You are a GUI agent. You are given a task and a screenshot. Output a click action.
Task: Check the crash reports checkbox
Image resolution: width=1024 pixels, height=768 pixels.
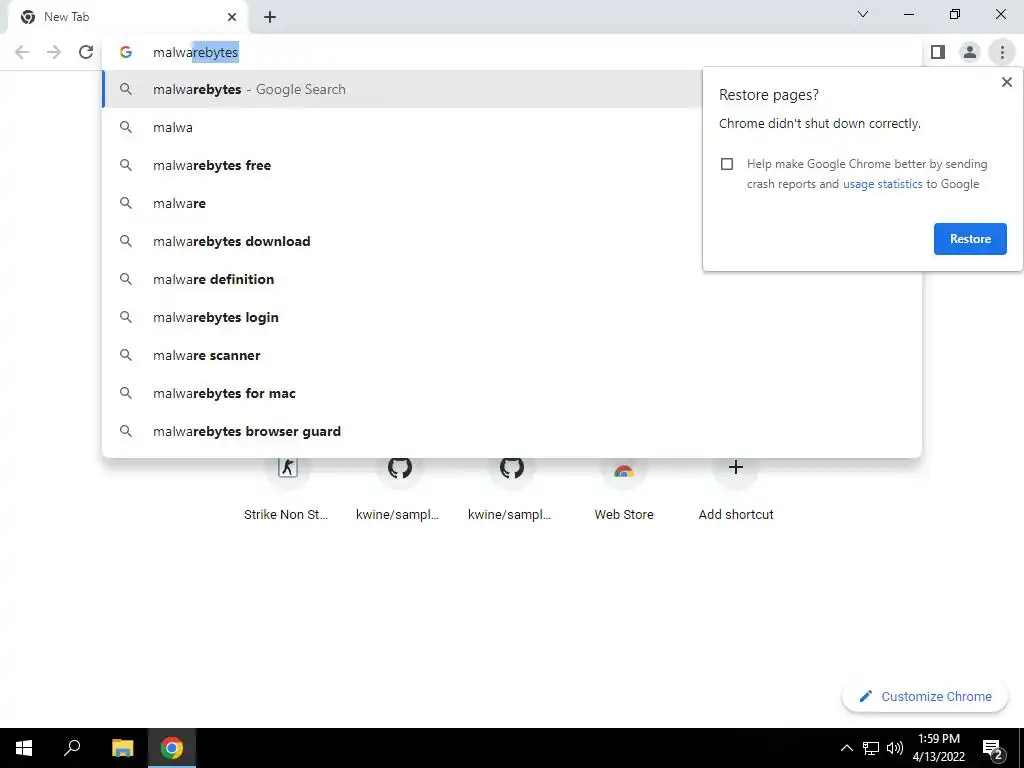coord(727,164)
